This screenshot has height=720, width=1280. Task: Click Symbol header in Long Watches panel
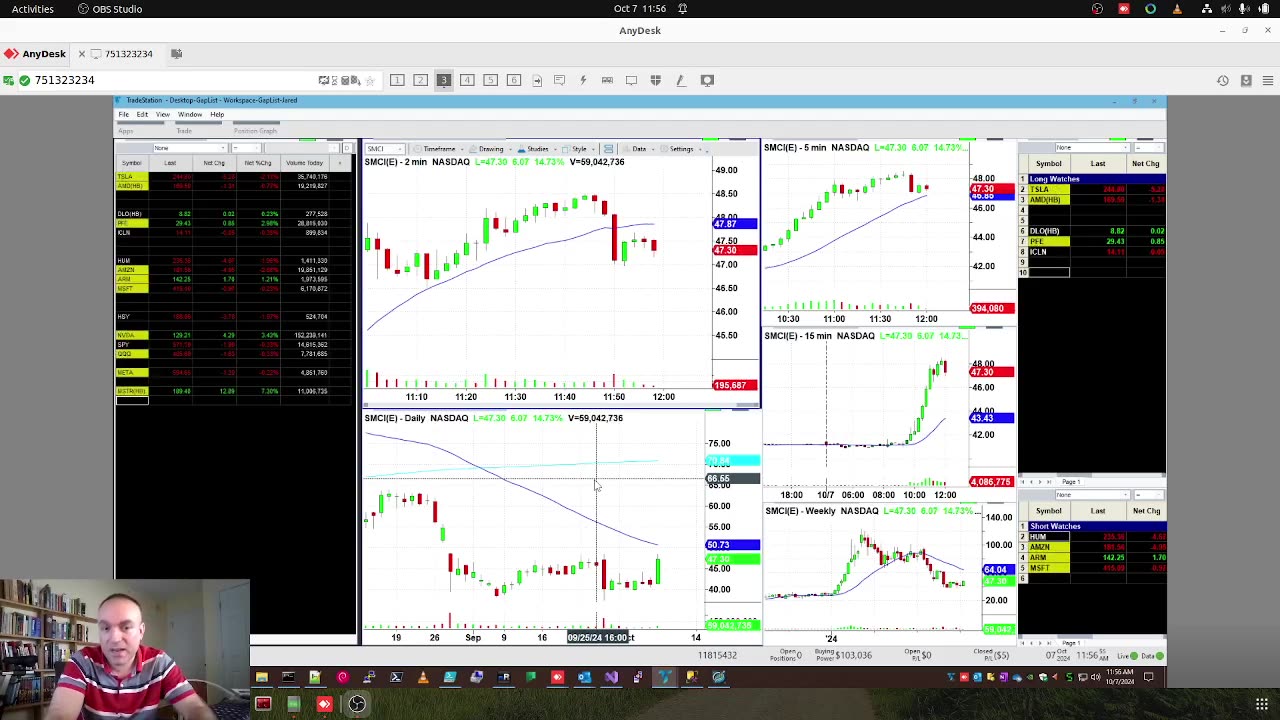point(1049,164)
